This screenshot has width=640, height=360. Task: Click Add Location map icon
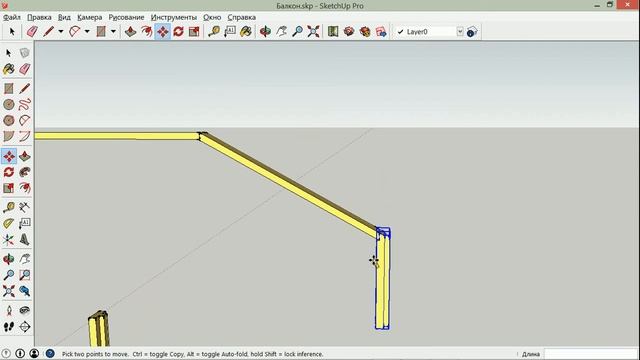[x=333, y=31]
